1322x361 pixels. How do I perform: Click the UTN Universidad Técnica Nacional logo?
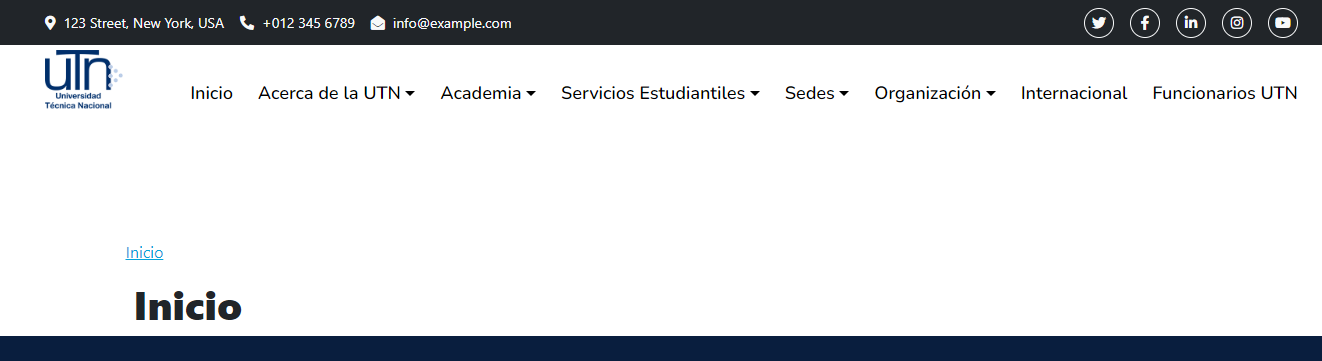tap(83, 79)
